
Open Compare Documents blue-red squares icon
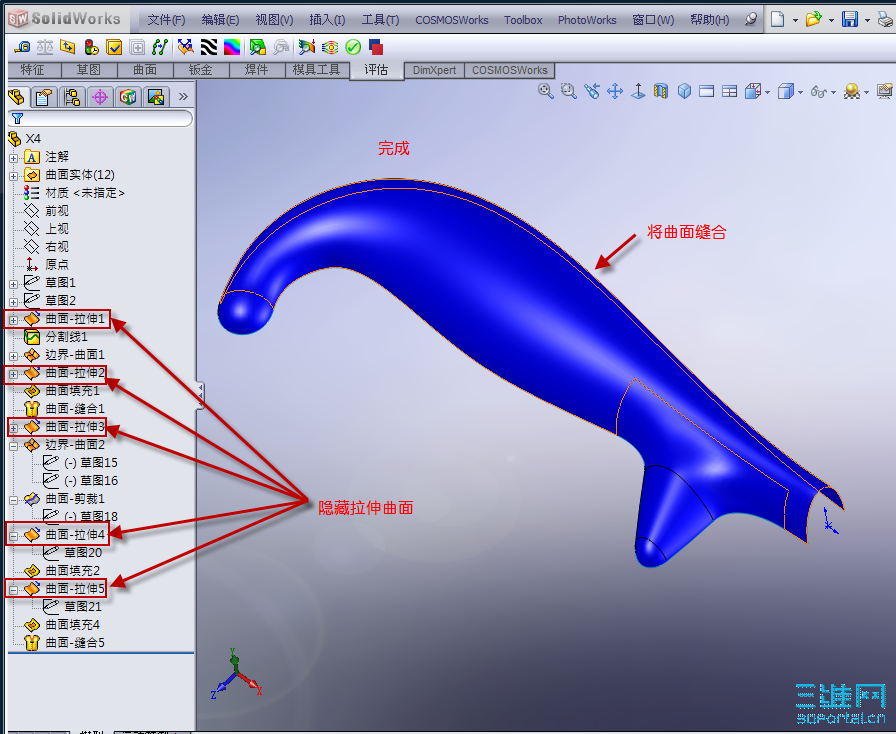click(376, 47)
